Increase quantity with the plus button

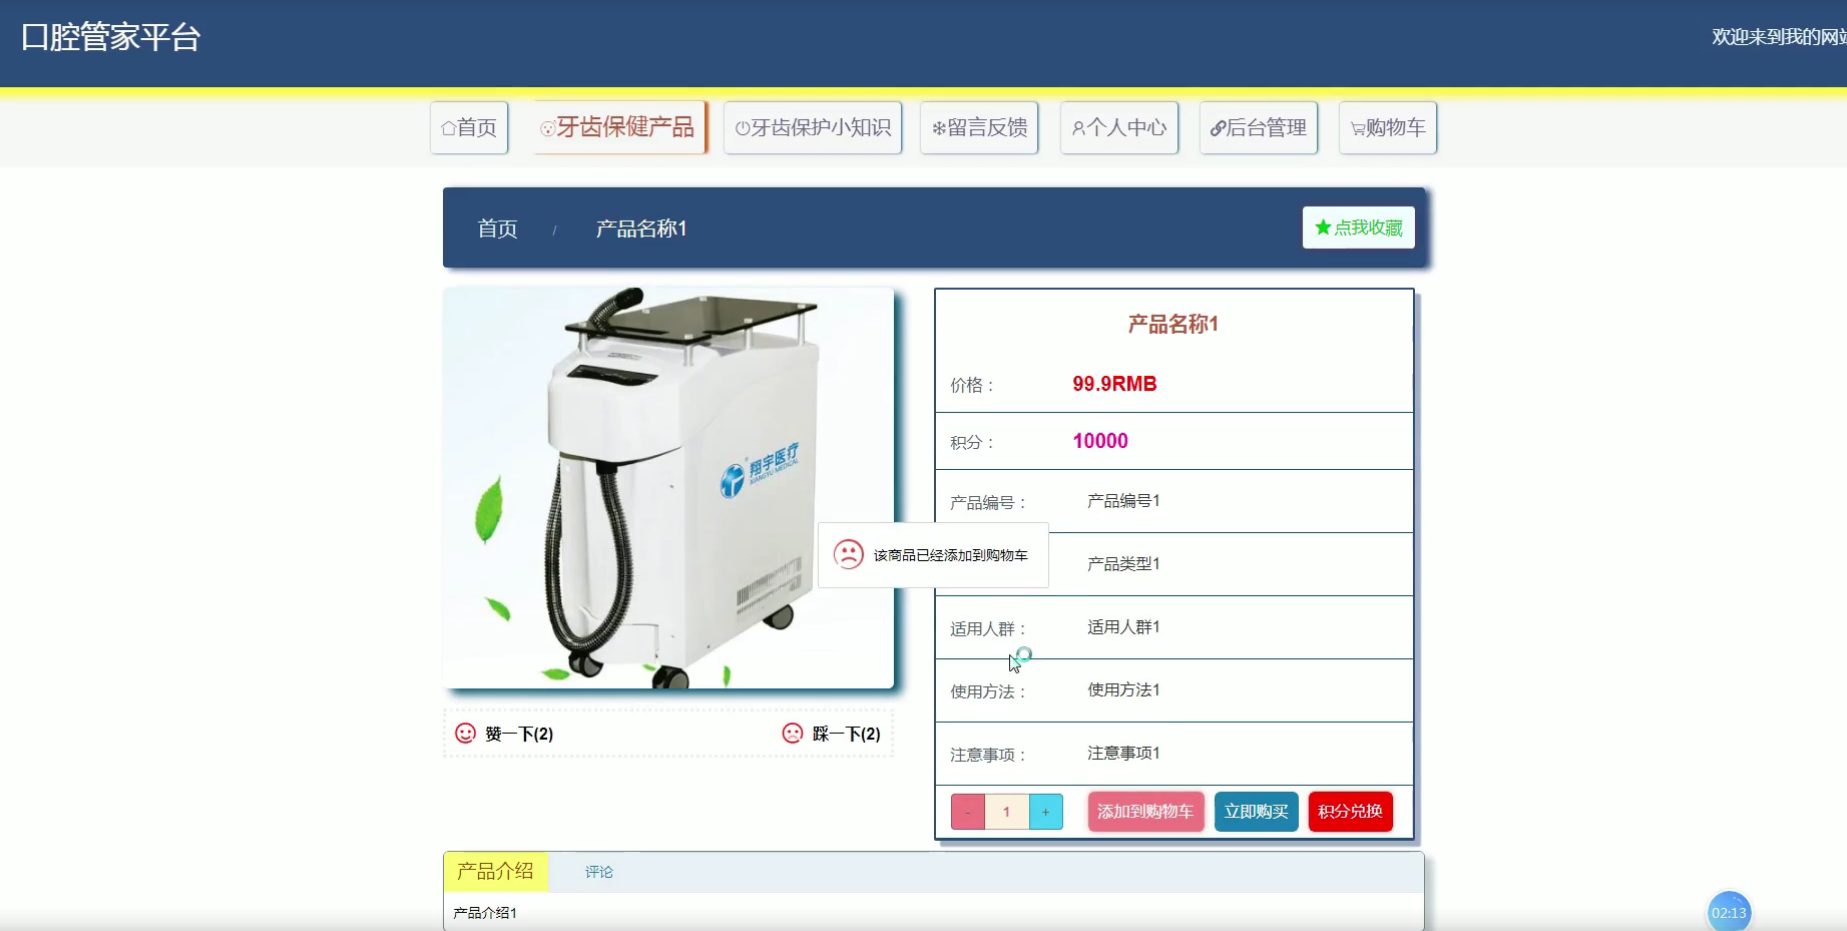click(x=1046, y=812)
